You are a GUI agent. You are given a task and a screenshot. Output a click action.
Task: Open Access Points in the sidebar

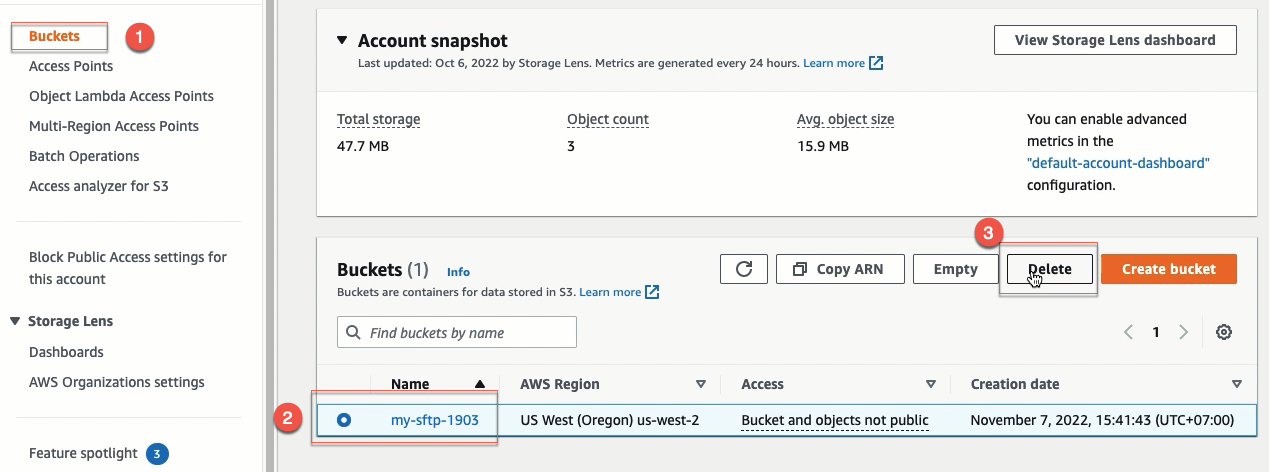(x=71, y=66)
